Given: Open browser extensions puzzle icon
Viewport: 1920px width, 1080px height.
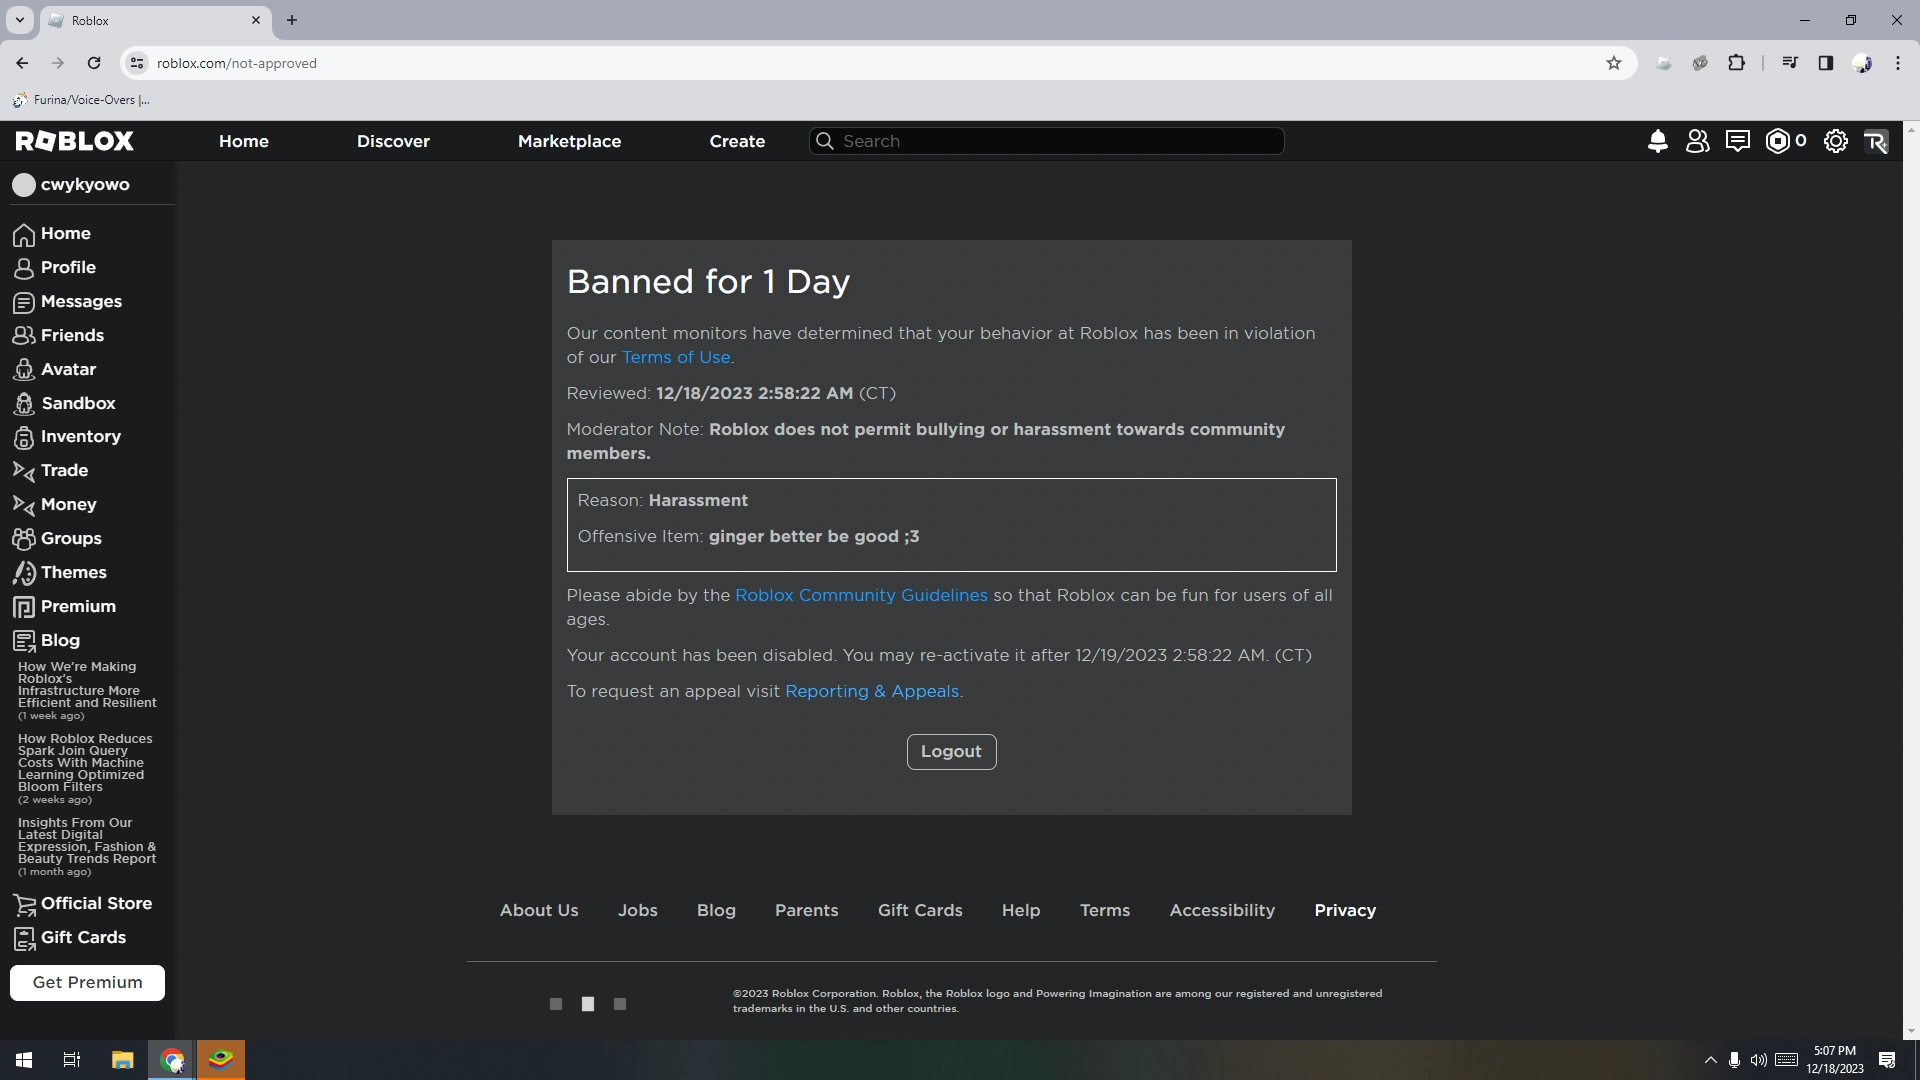Looking at the screenshot, I should (x=1737, y=62).
